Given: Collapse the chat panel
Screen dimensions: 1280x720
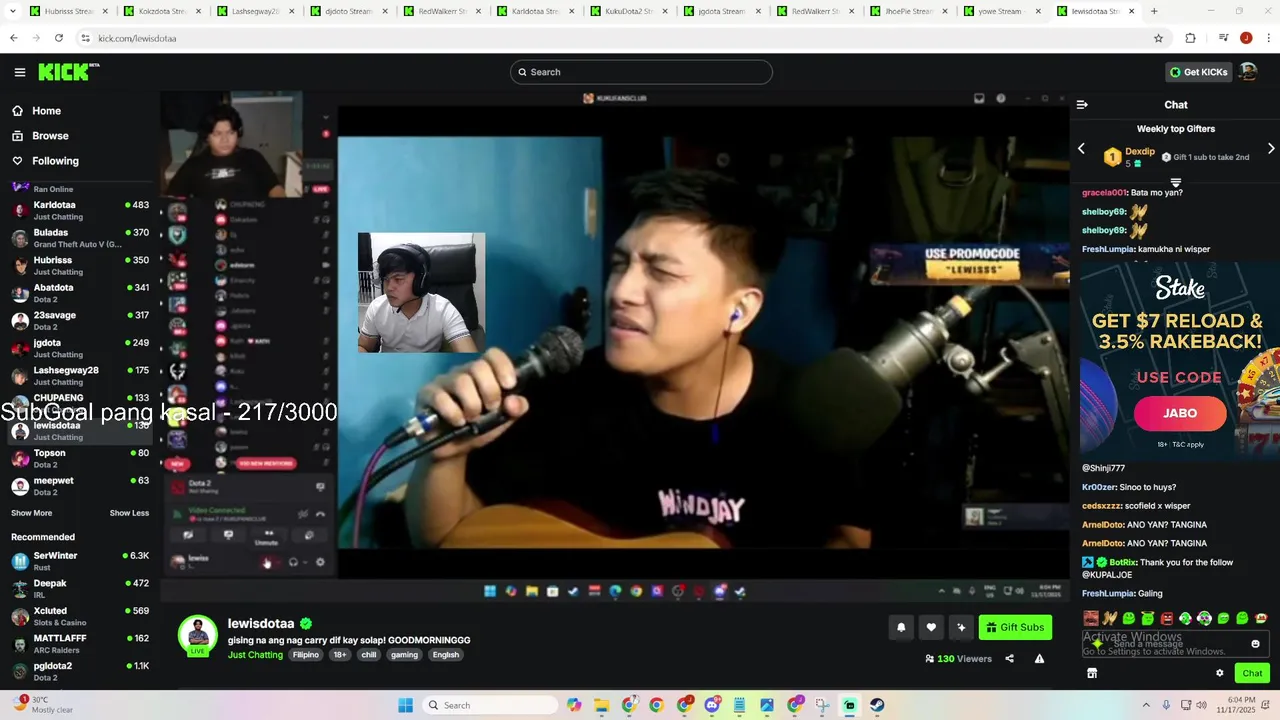Looking at the screenshot, I should [1082, 104].
